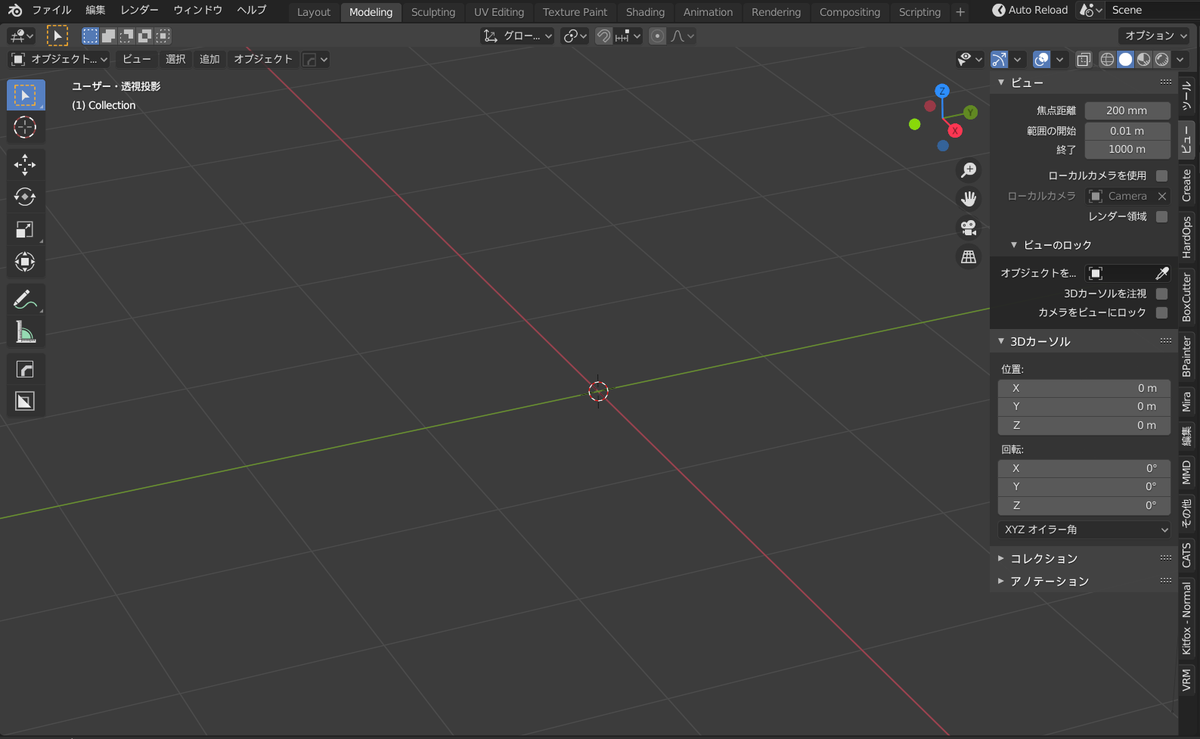Select the Annotate pencil tool
The width and height of the screenshot is (1200, 739).
(x=25, y=299)
